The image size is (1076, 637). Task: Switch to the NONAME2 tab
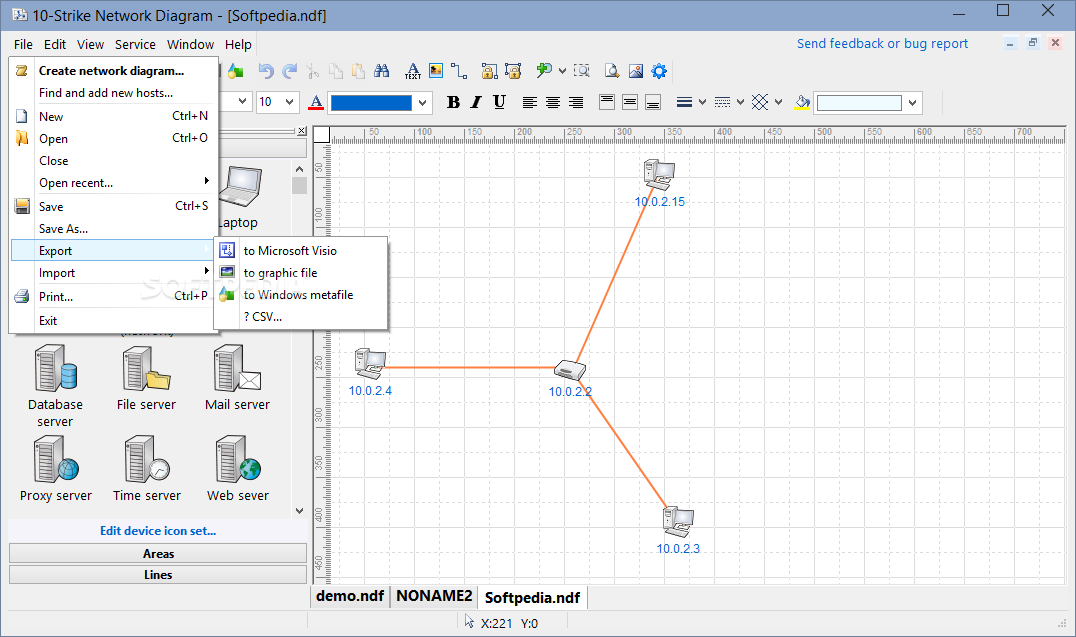[x=434, y=596]
